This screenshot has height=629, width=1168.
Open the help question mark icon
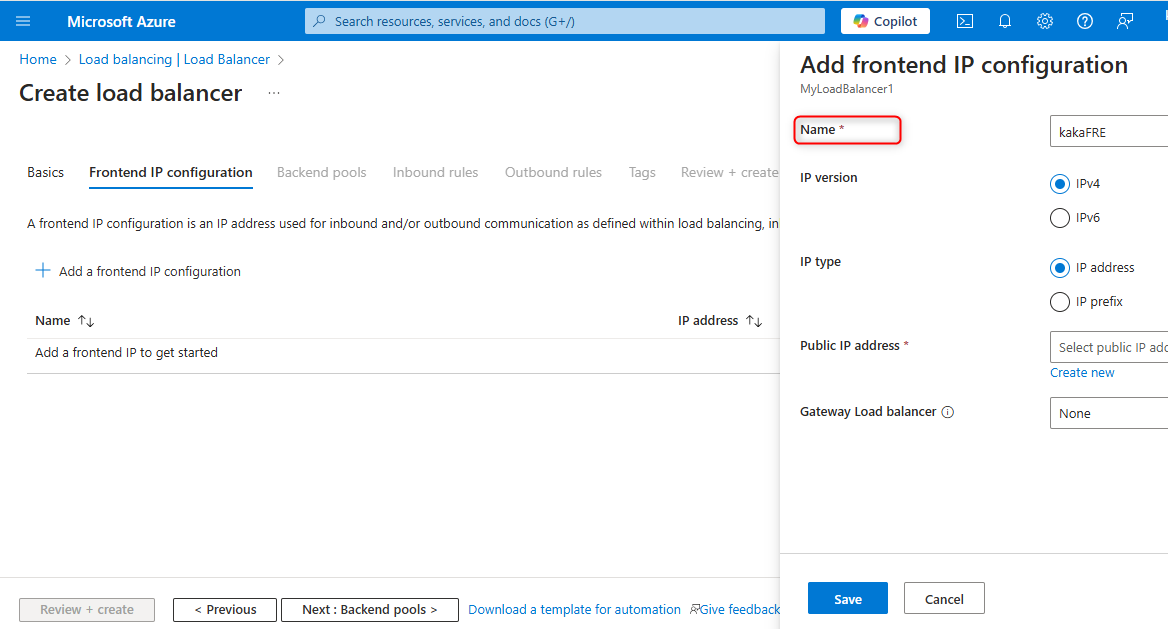1085,21
